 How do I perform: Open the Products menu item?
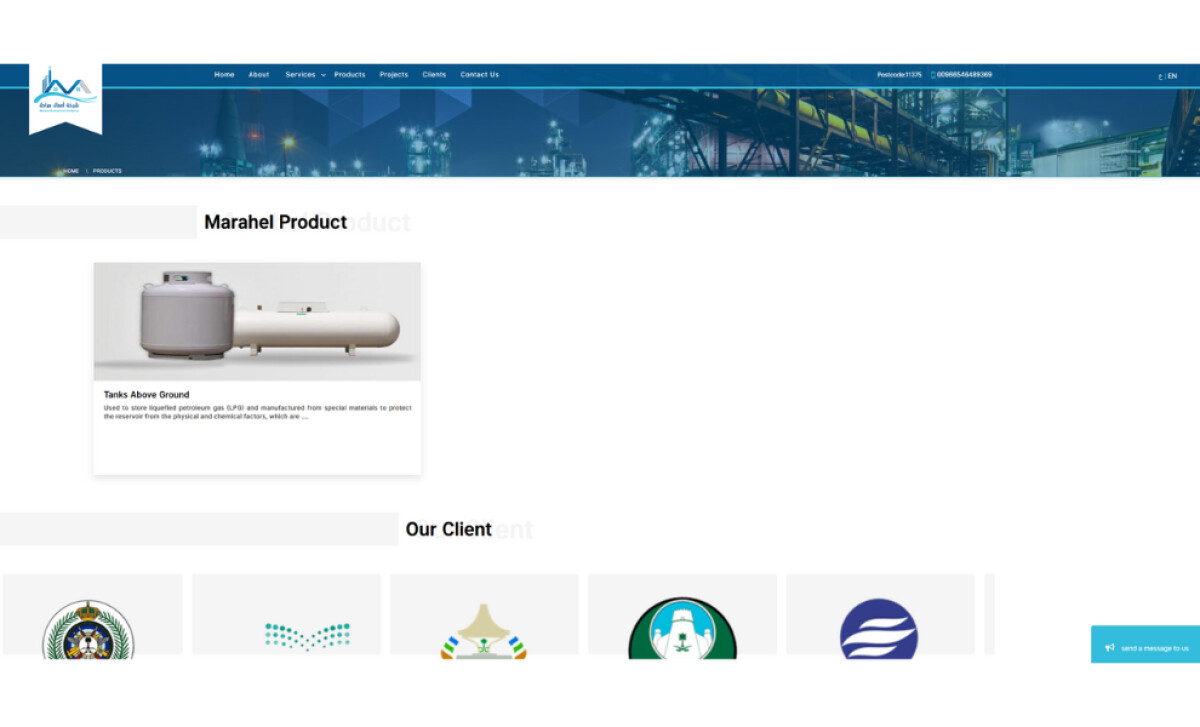click(349, 74)
